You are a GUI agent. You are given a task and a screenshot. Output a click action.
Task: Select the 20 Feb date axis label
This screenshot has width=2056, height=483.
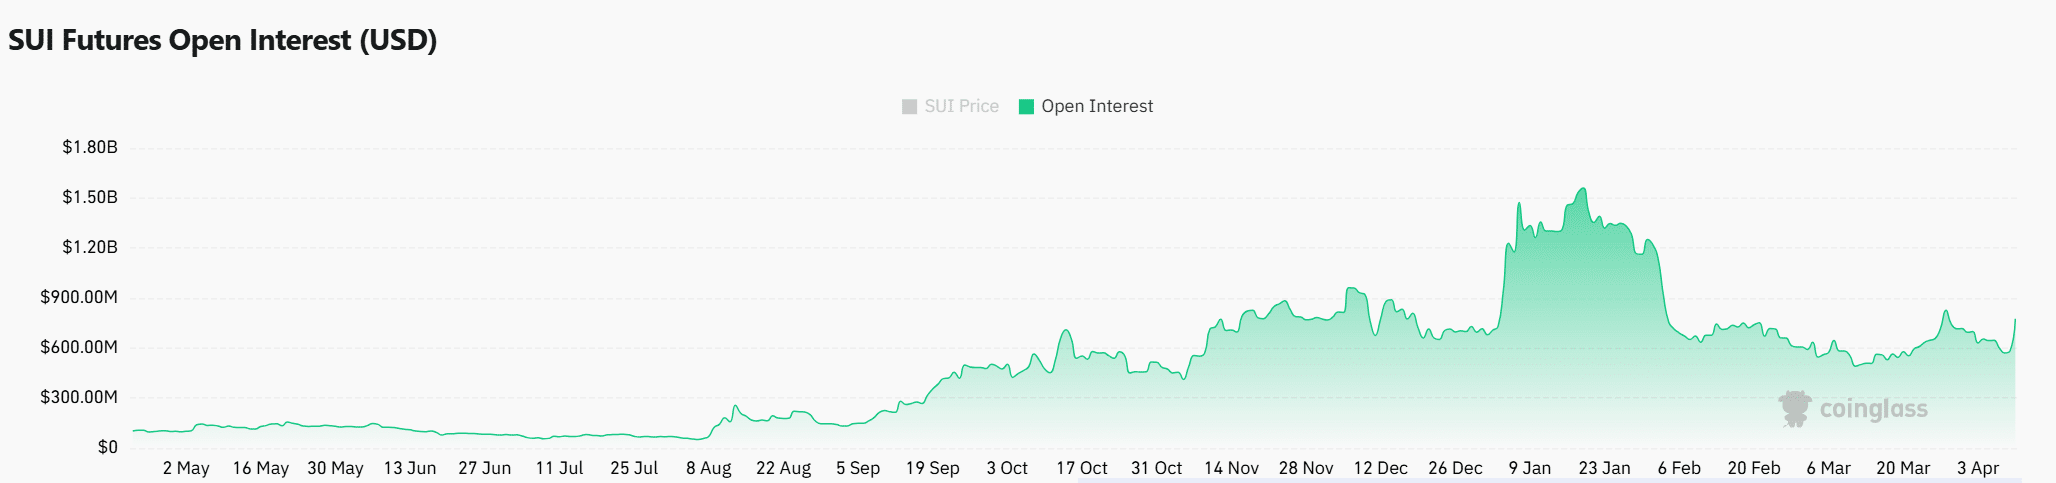pos(1753,468)
